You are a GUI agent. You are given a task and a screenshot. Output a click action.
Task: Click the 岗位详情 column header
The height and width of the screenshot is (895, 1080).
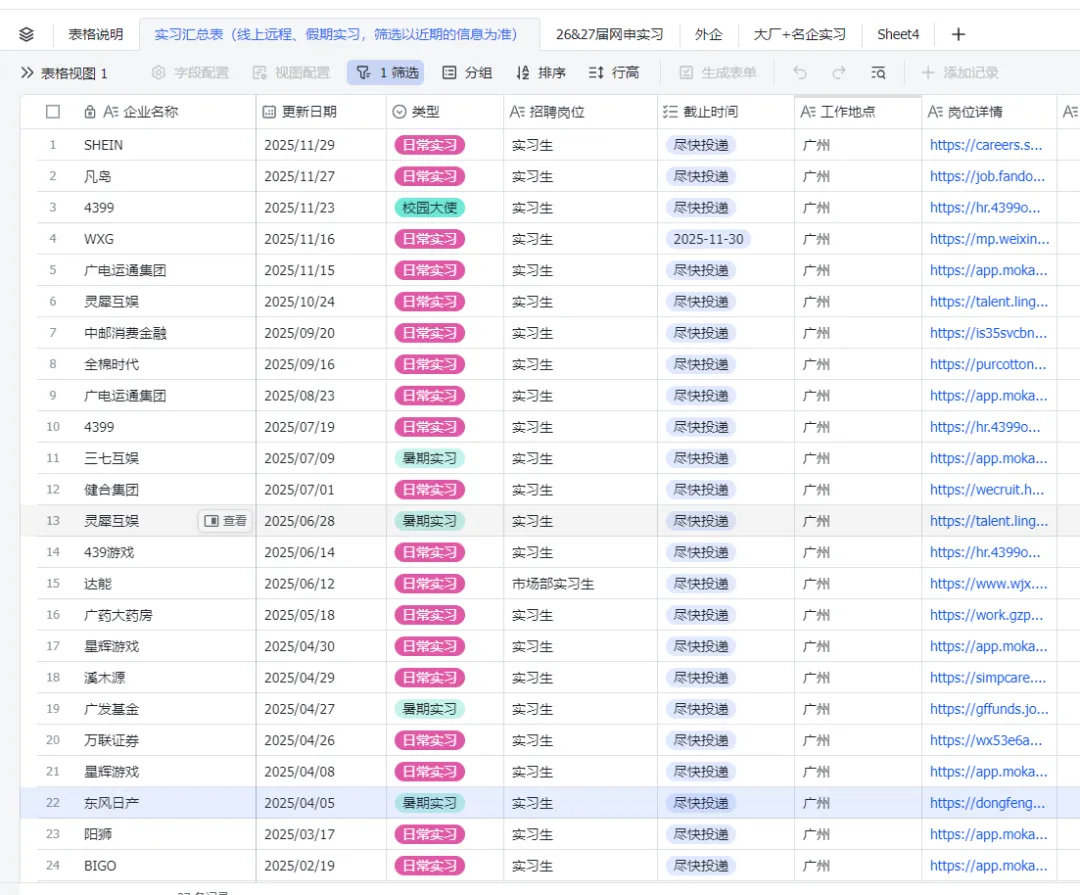(x=989, y=112)
